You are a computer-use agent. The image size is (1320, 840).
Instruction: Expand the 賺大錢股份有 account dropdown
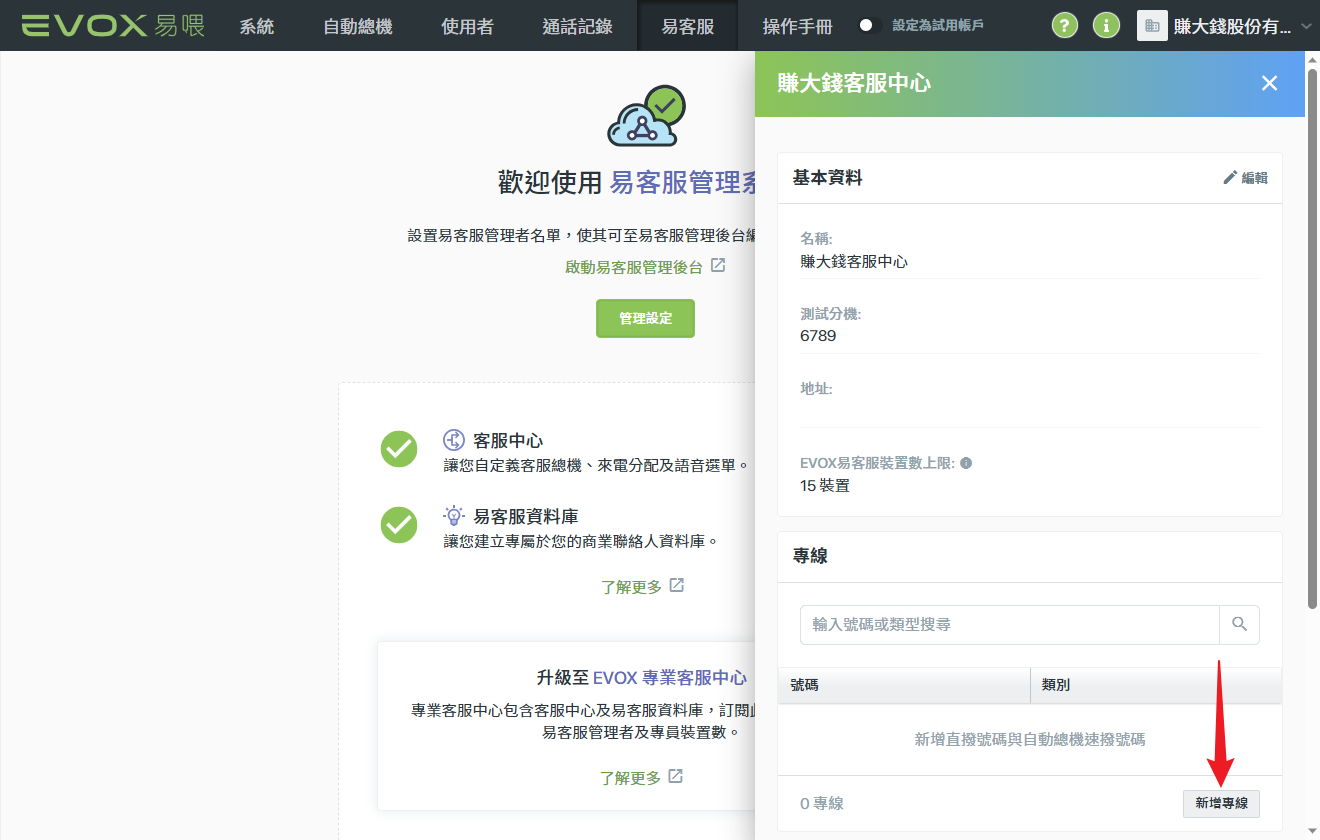[1241, 26]
